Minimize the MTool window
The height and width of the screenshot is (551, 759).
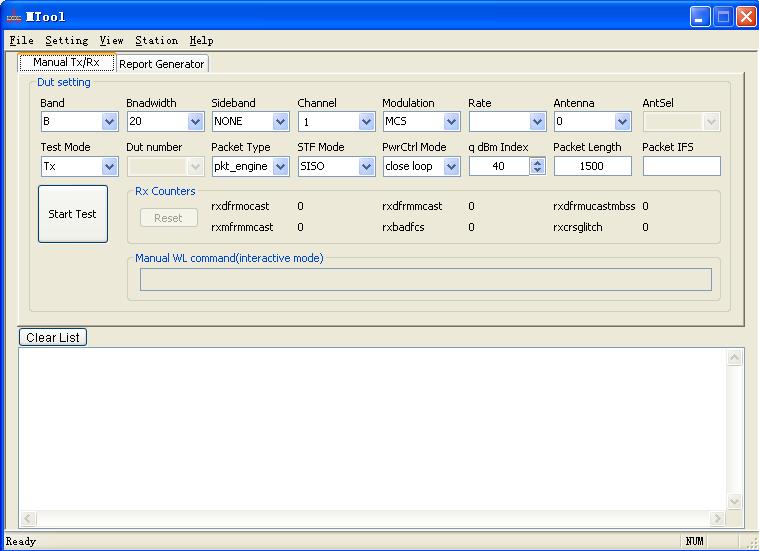[699, 17]
